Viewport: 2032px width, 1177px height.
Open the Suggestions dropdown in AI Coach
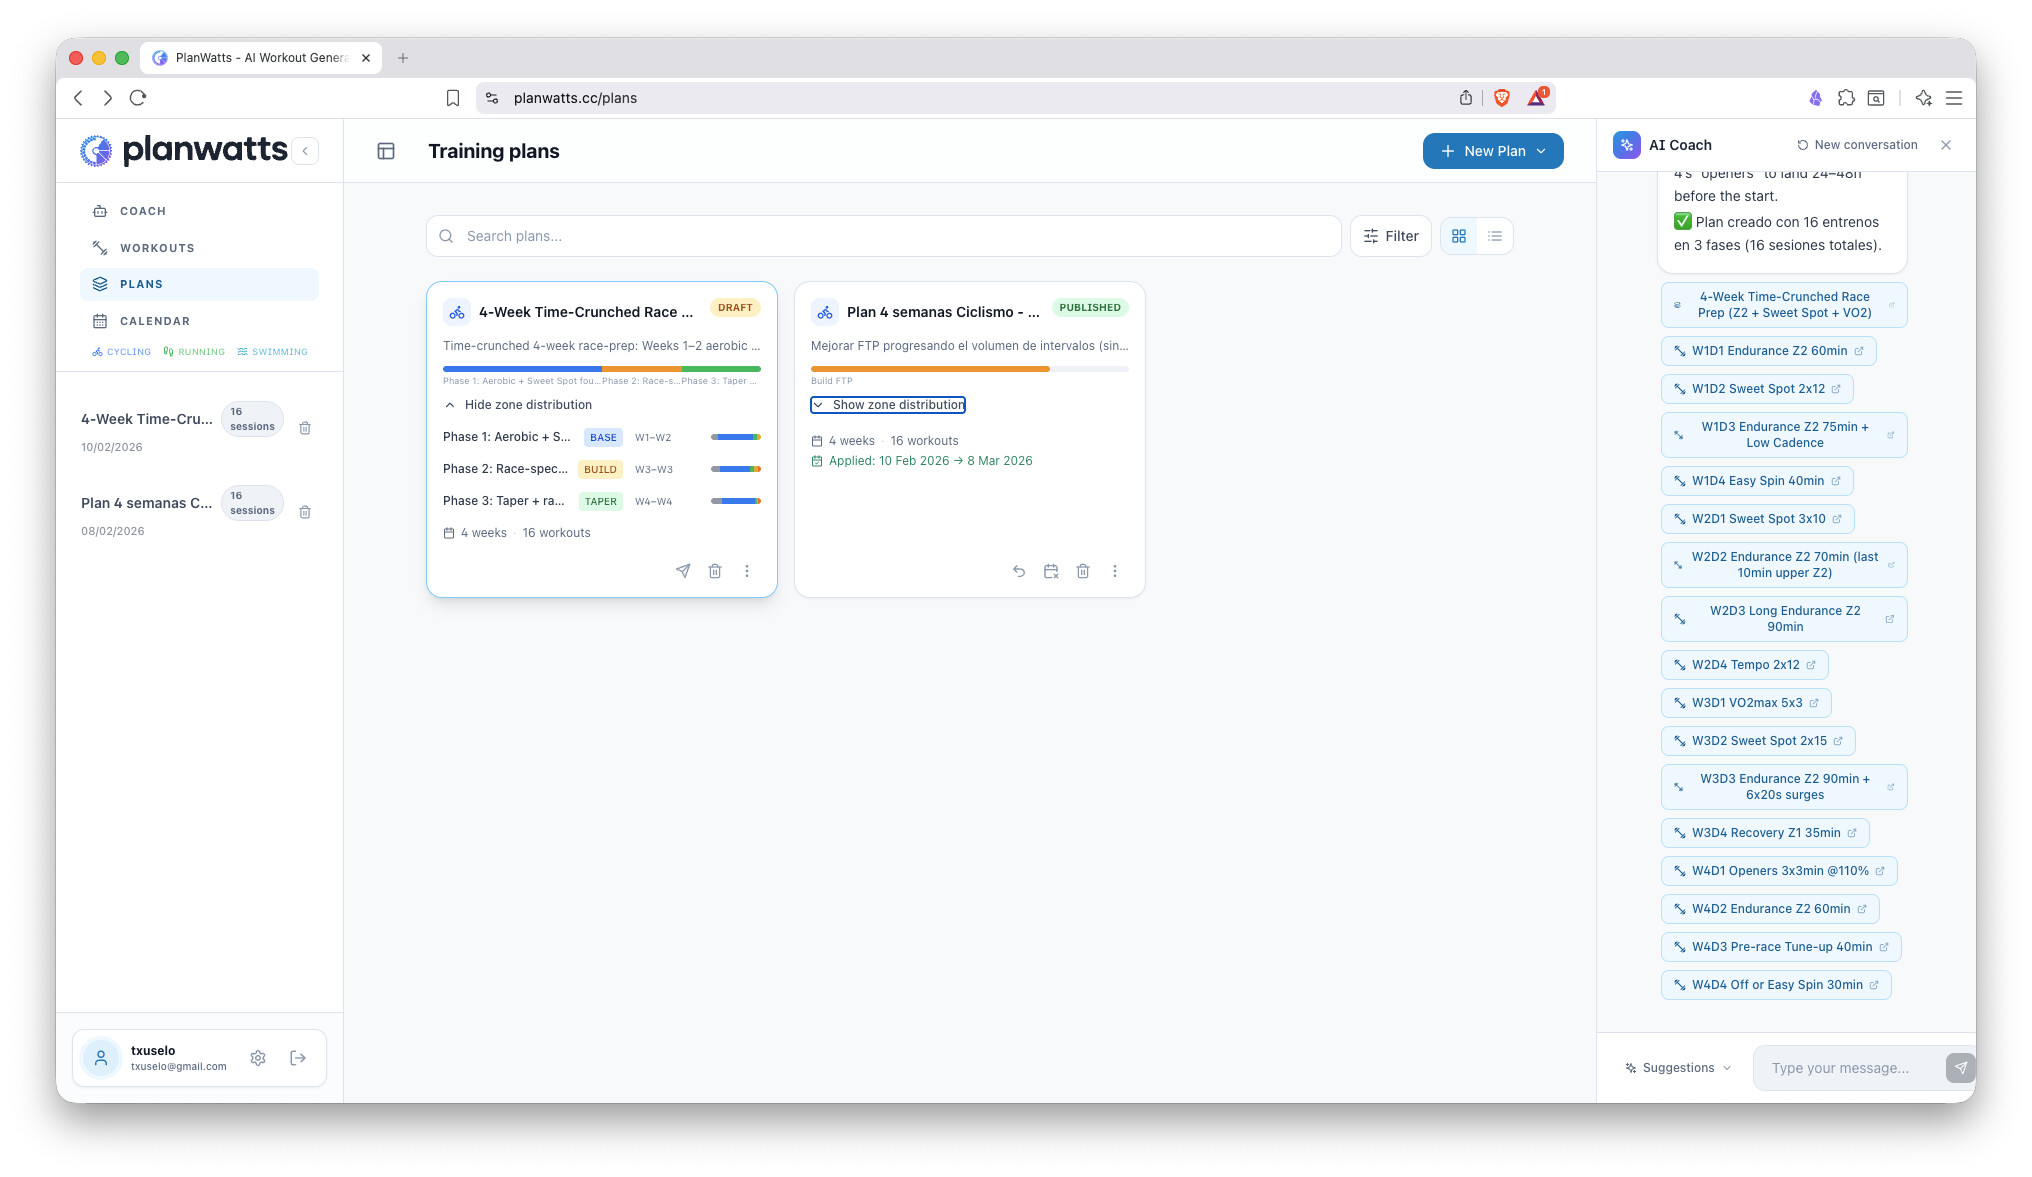pyautogui.click(x=1678, y=1068)
